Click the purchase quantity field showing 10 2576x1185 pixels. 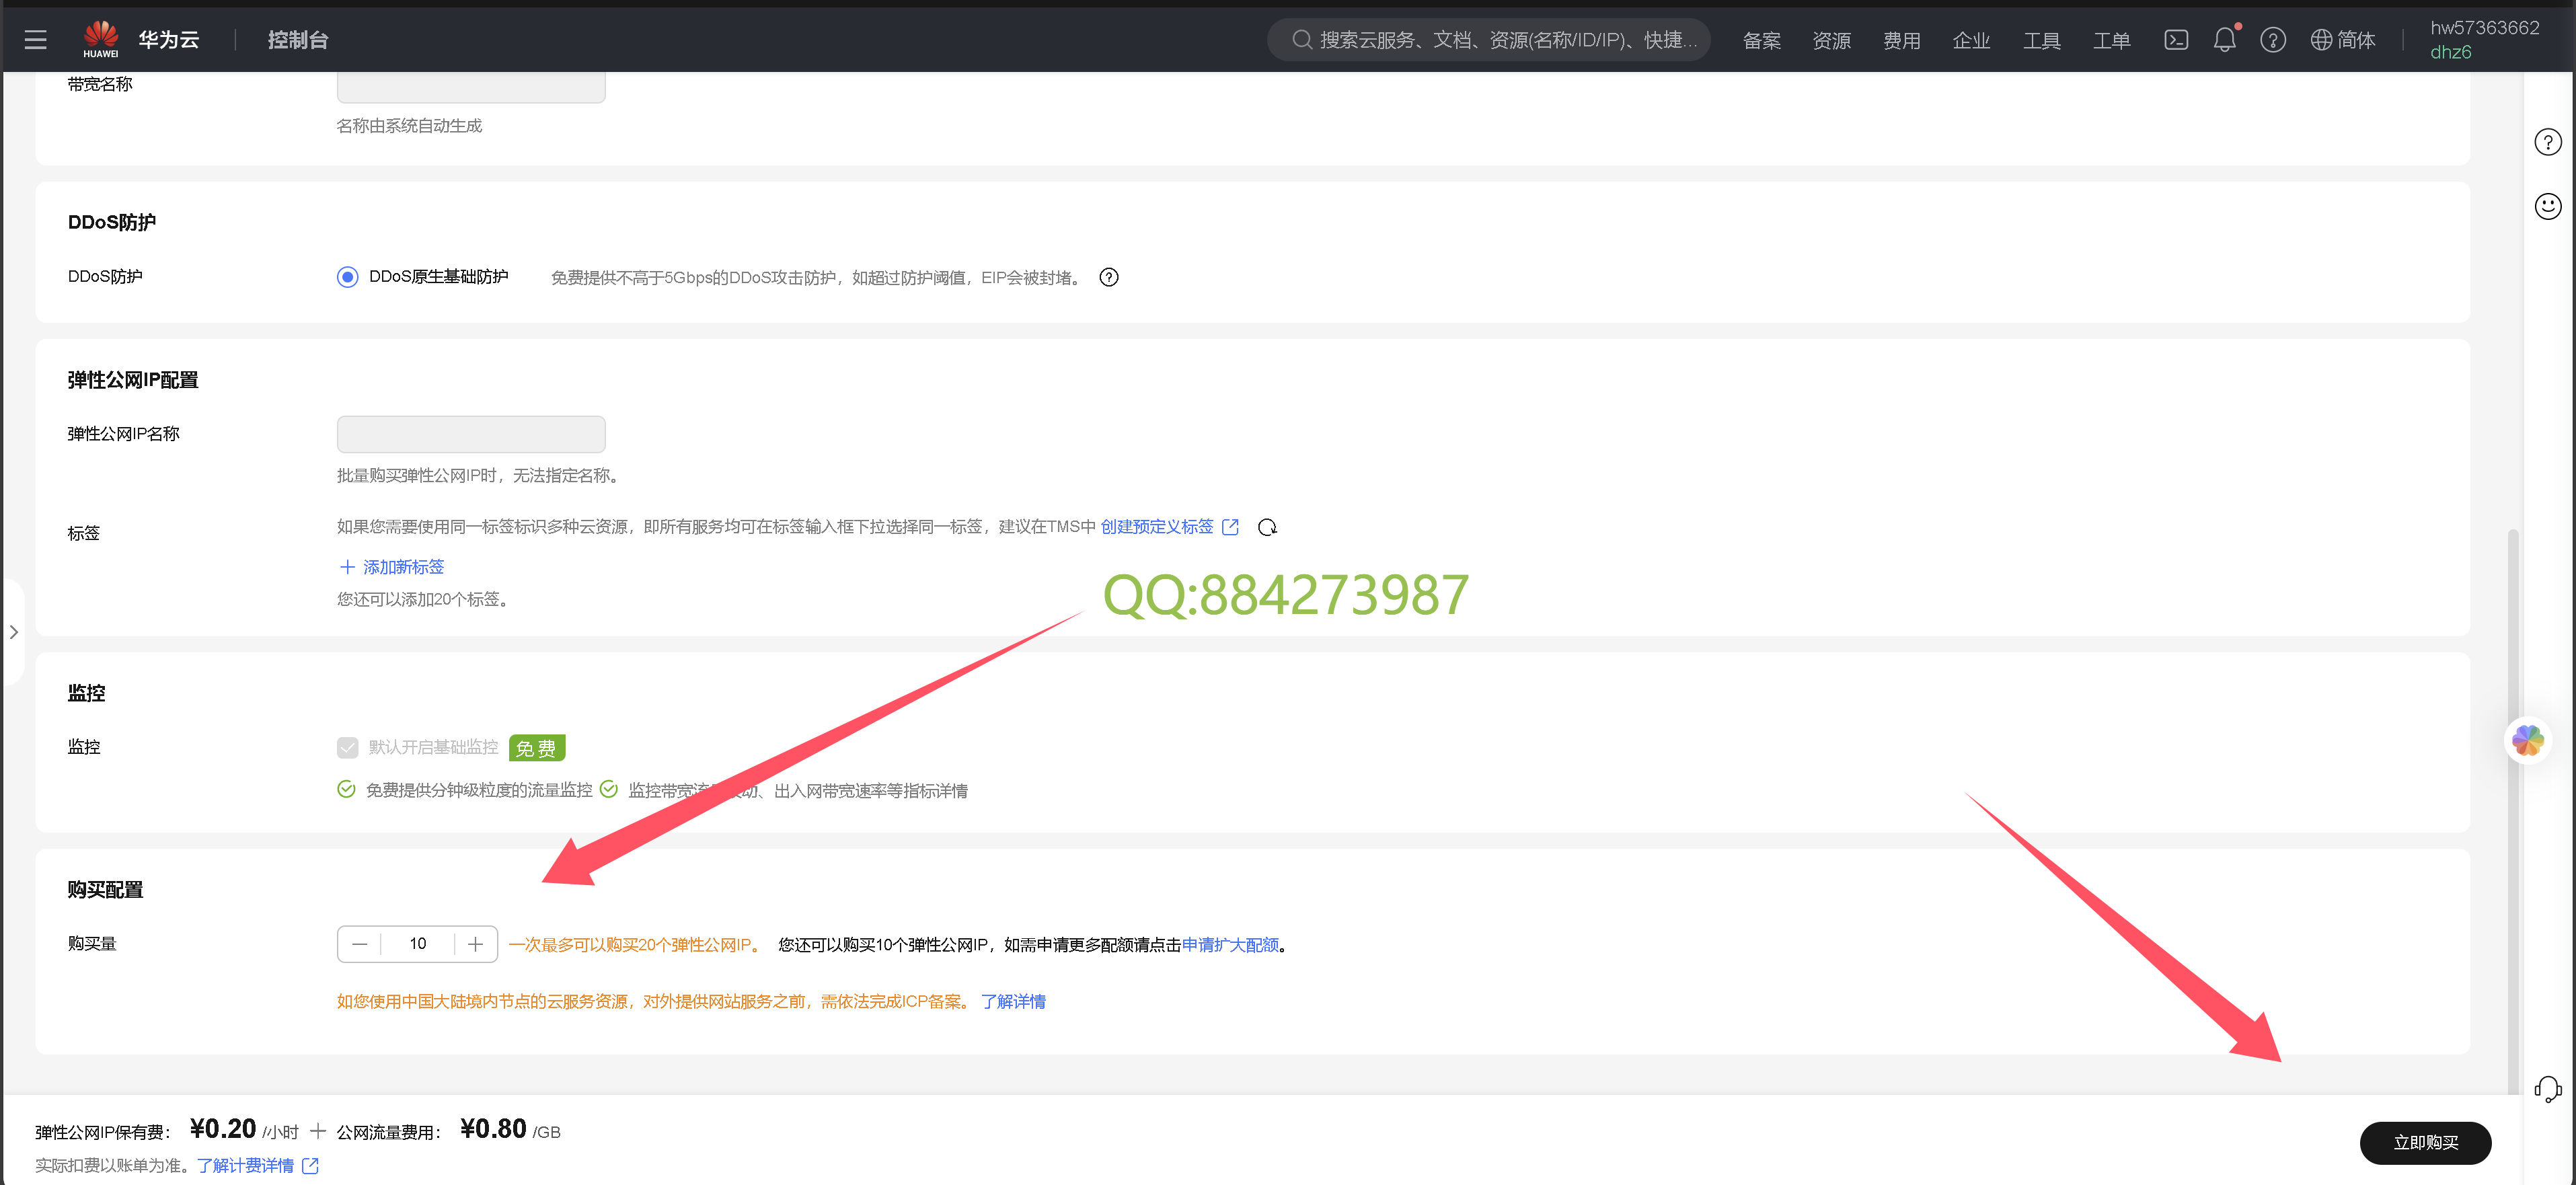click(x=418, y=944)
